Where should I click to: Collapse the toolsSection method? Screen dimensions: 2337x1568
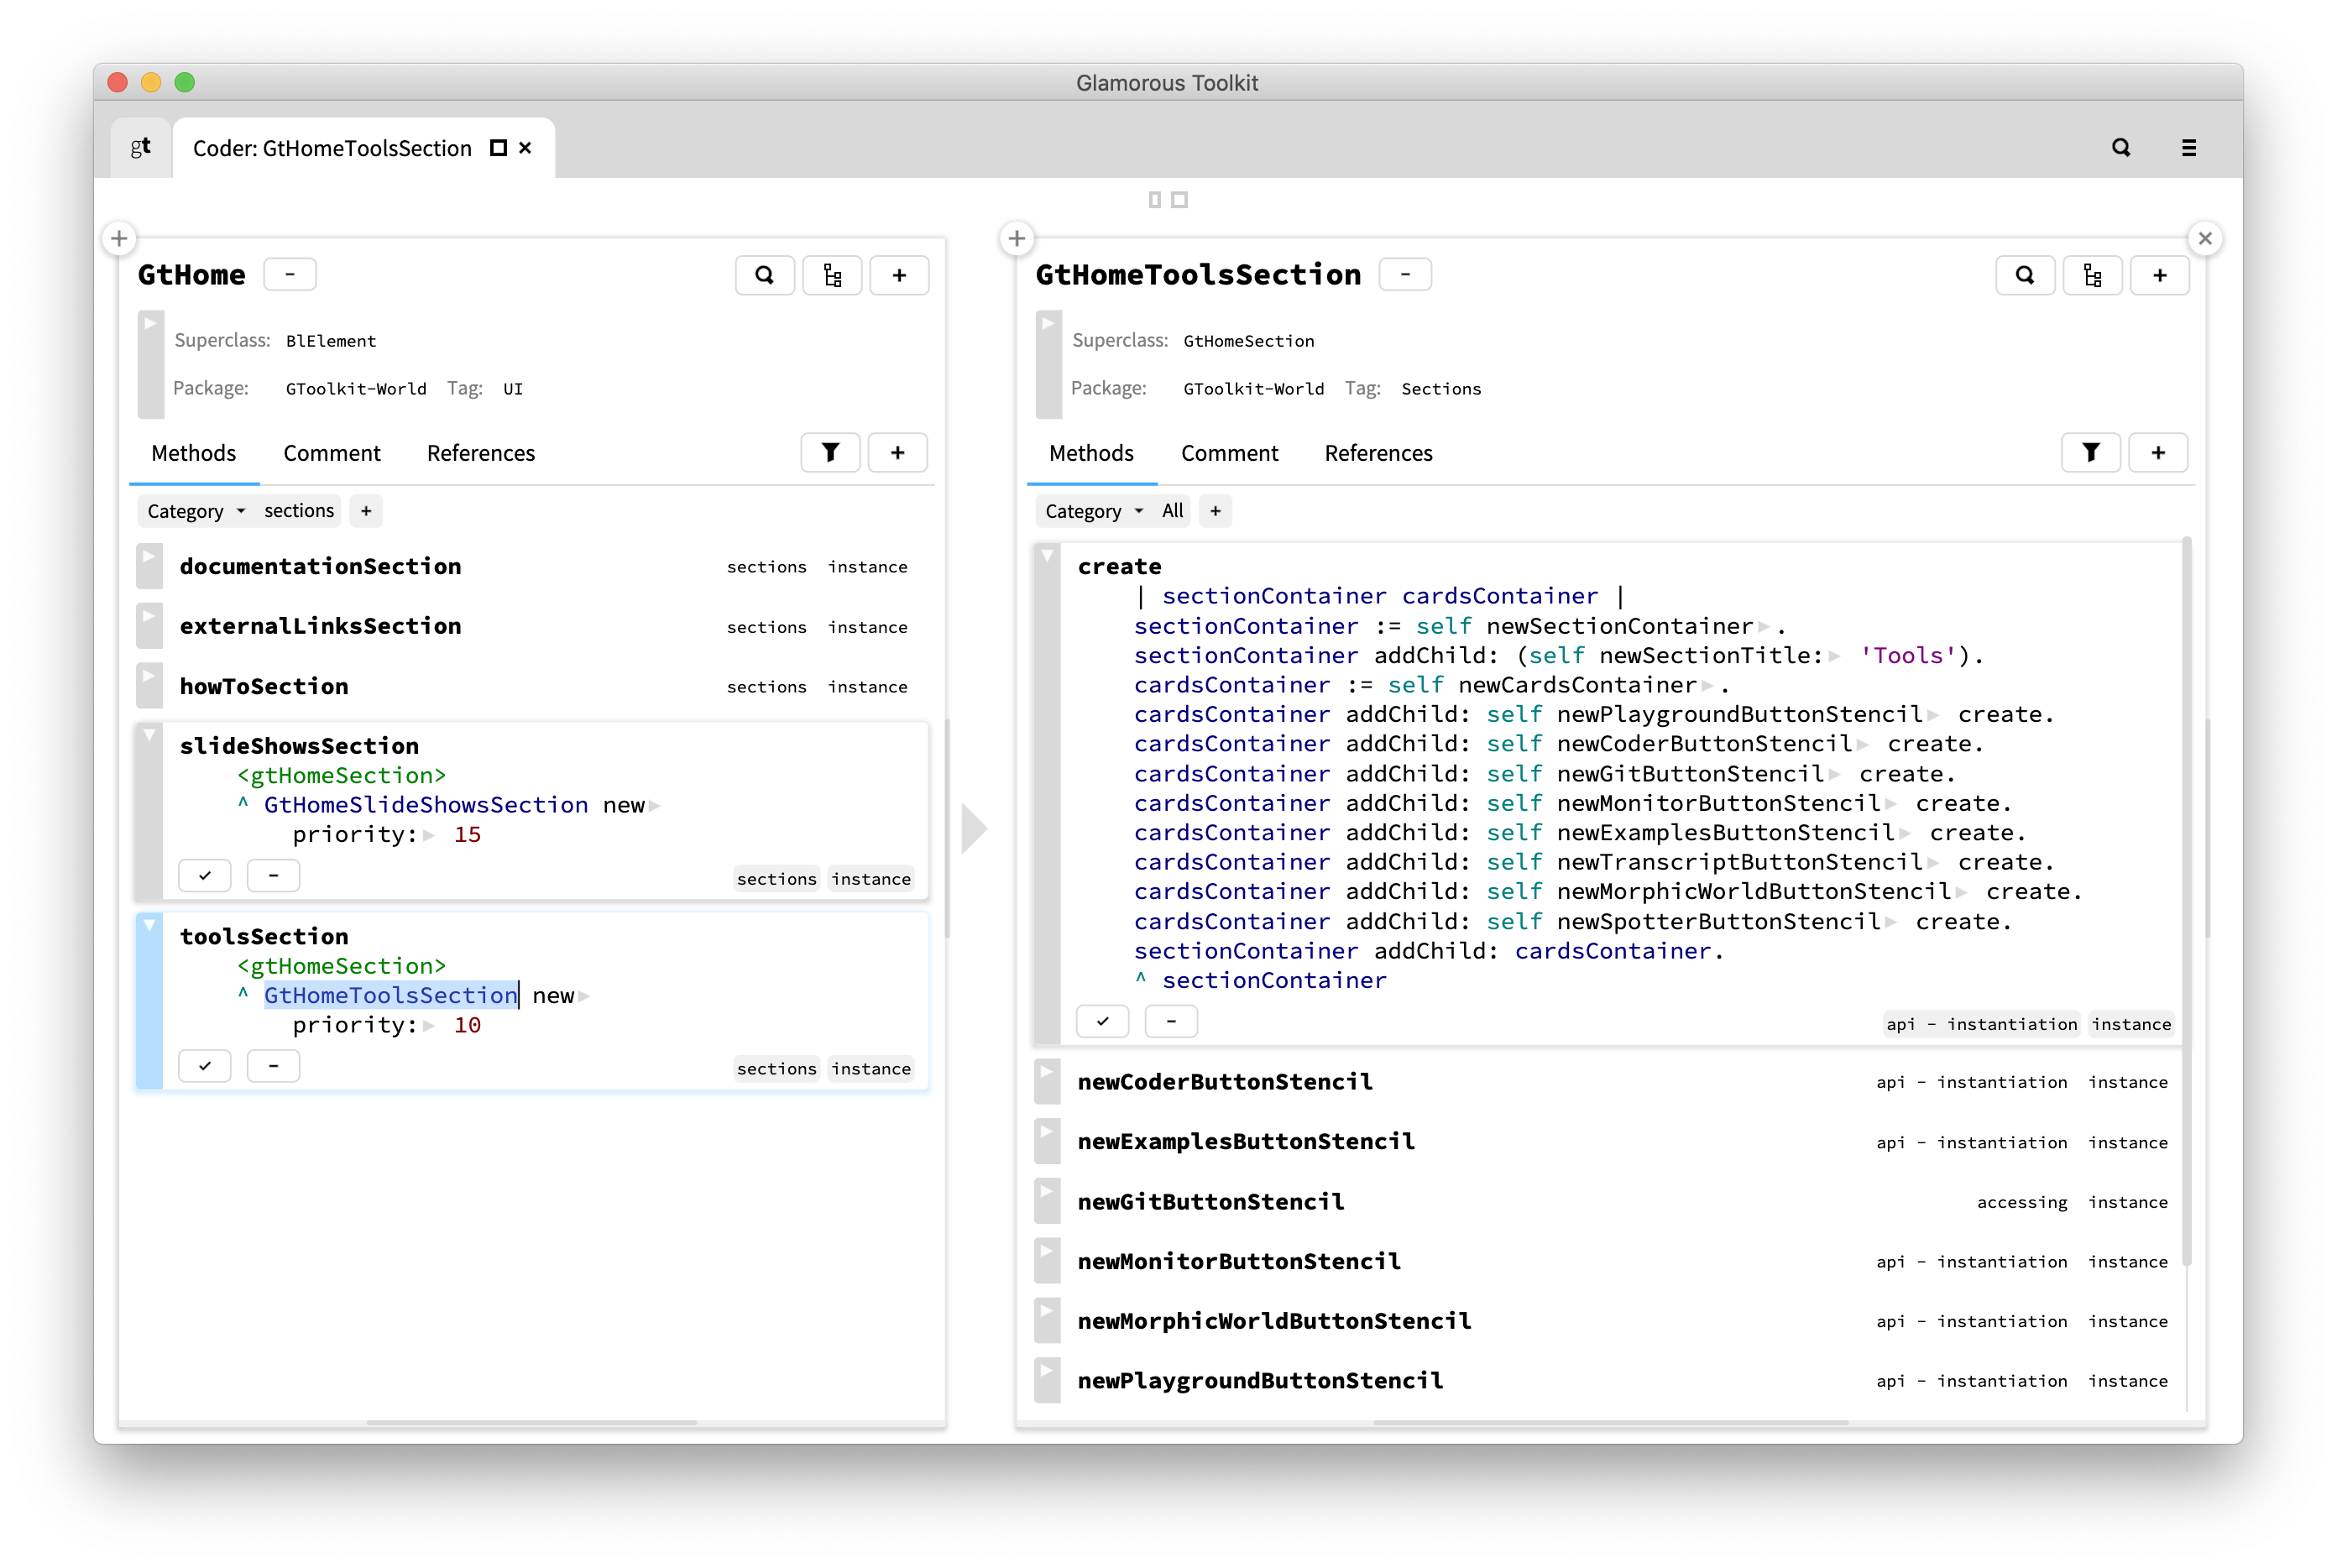149,1001
